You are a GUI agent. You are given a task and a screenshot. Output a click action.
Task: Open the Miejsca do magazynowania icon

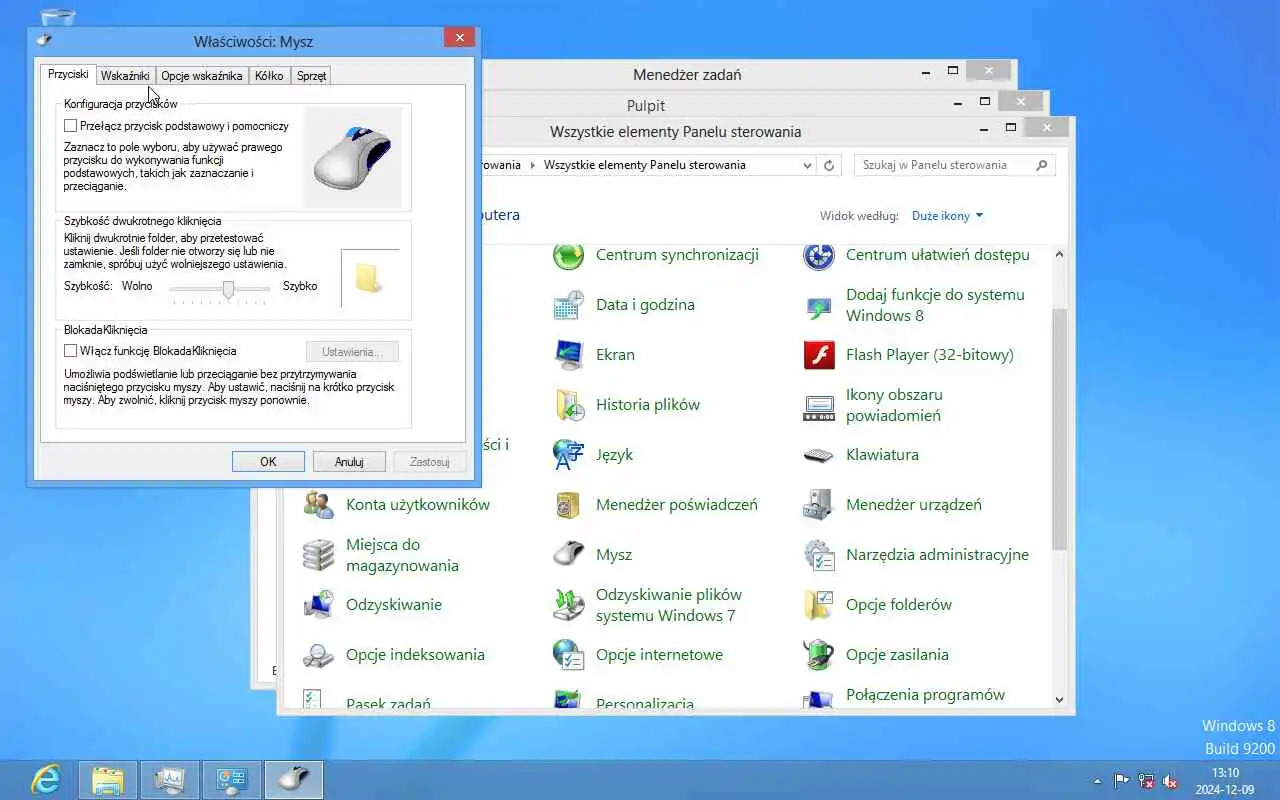[318, 555]
